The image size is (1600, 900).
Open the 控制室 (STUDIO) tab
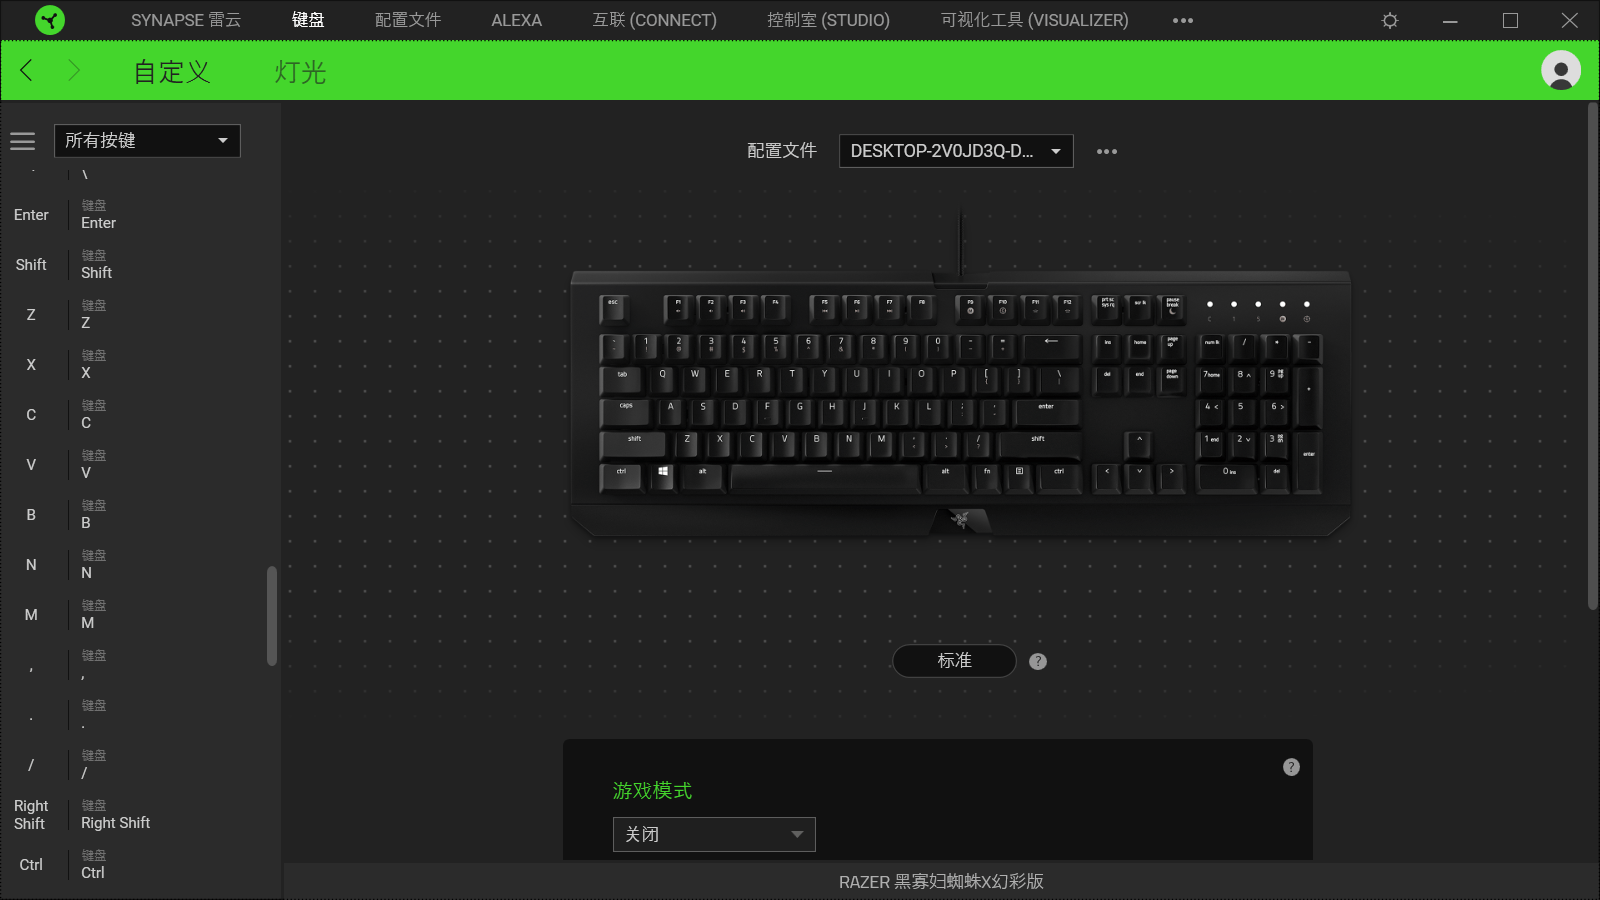click(x=828, y=20)
